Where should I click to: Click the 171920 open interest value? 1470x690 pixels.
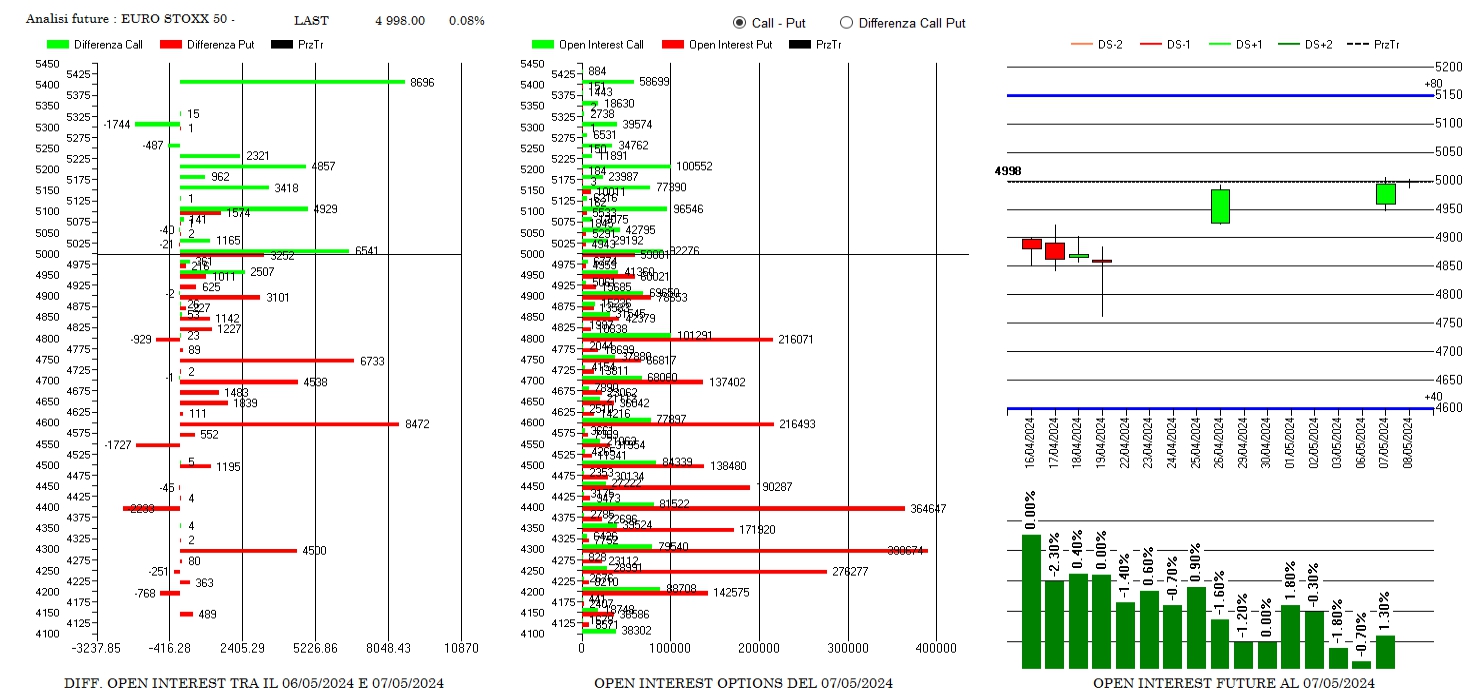click(x=757, y=529)
